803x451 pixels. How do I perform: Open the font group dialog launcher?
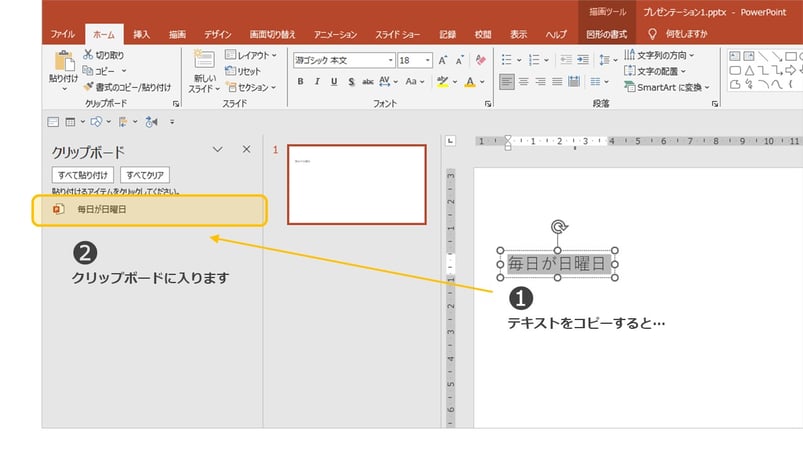tap(488, 103)
